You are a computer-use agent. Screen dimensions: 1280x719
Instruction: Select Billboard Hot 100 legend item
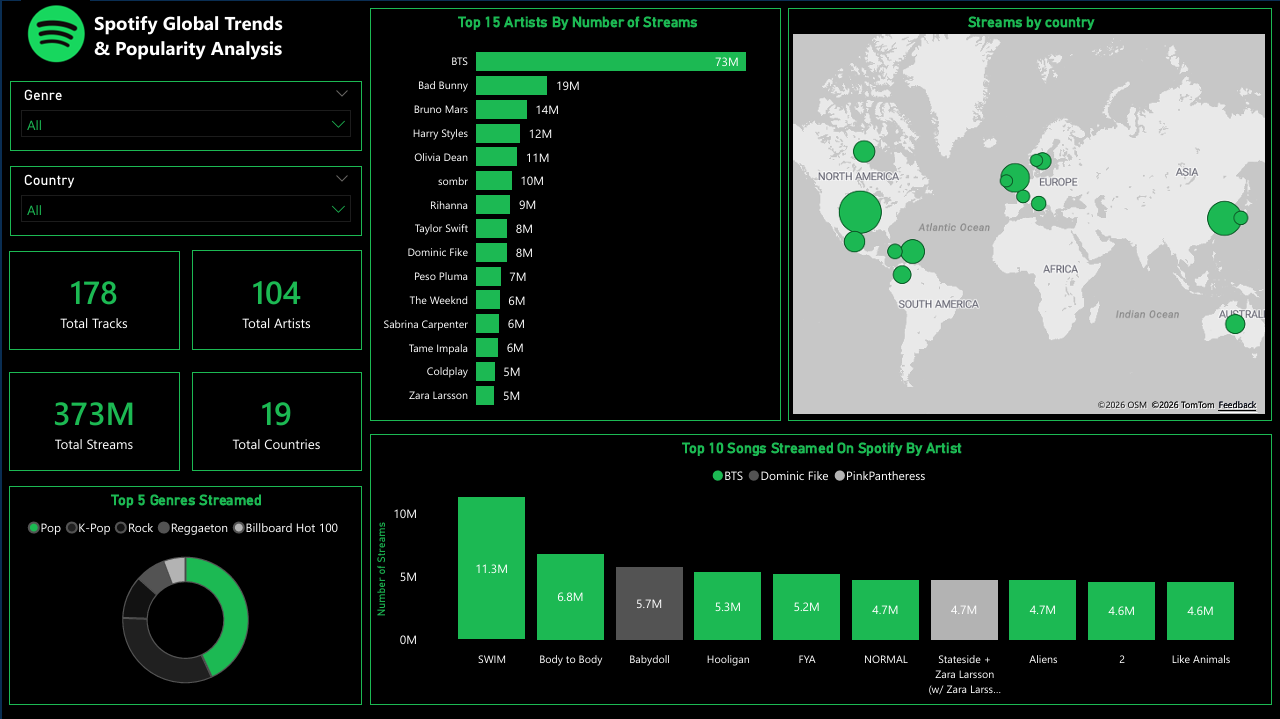coord(285,528)
